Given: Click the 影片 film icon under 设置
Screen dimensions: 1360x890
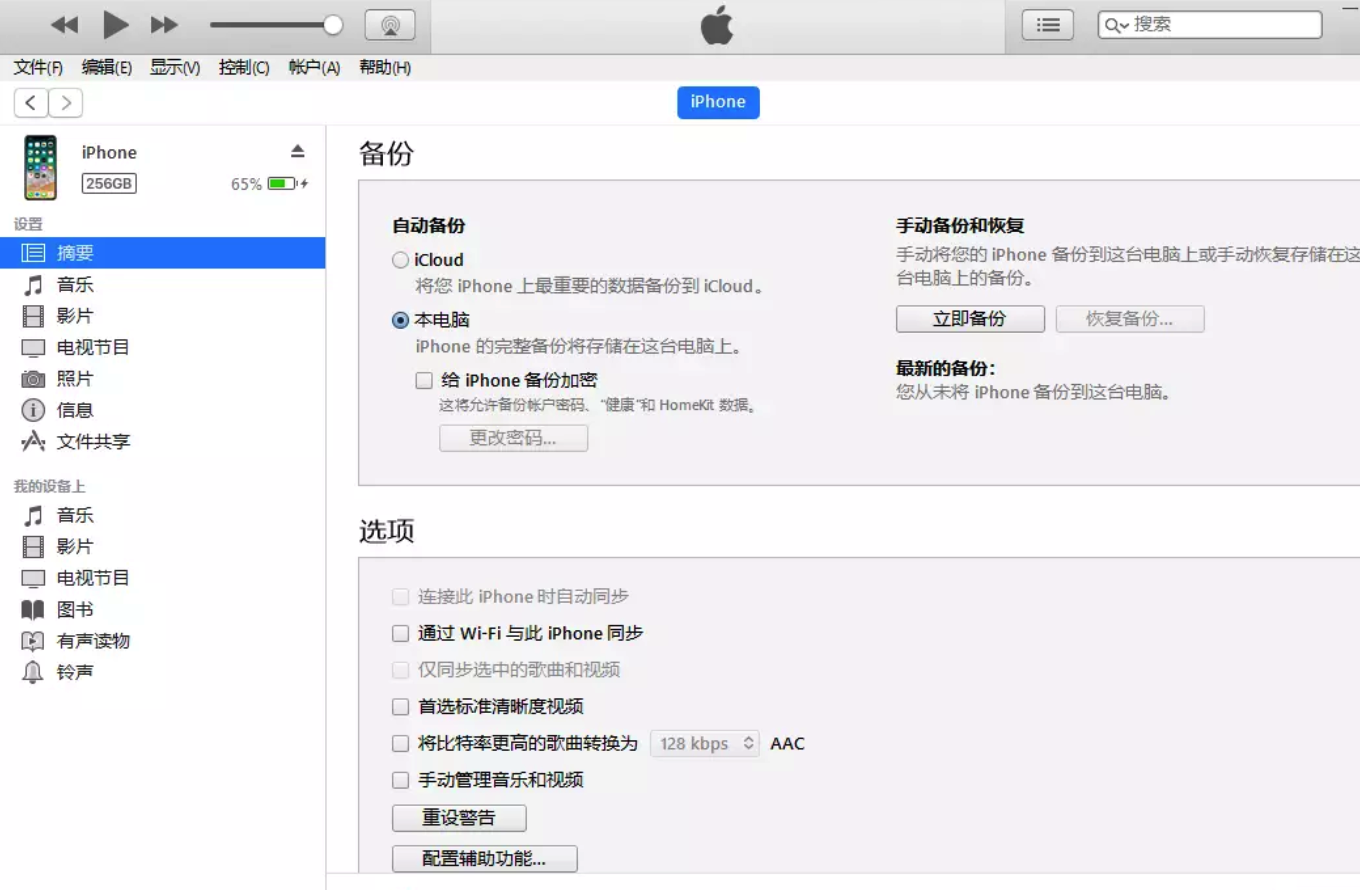Looking at the screenshot, I should click(x=34, y=316).
